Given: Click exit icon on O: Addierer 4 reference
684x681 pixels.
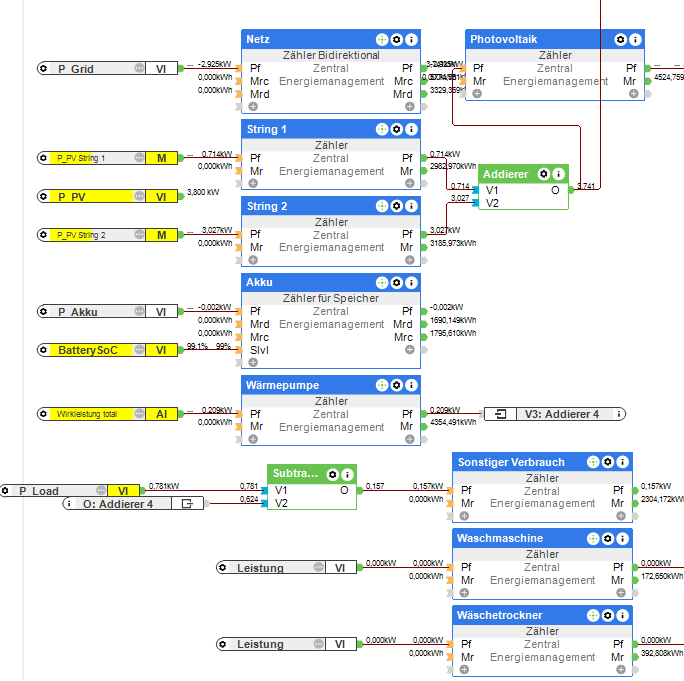Looking at the screenshot, I should pyautogui.click(x=187, y=503).
